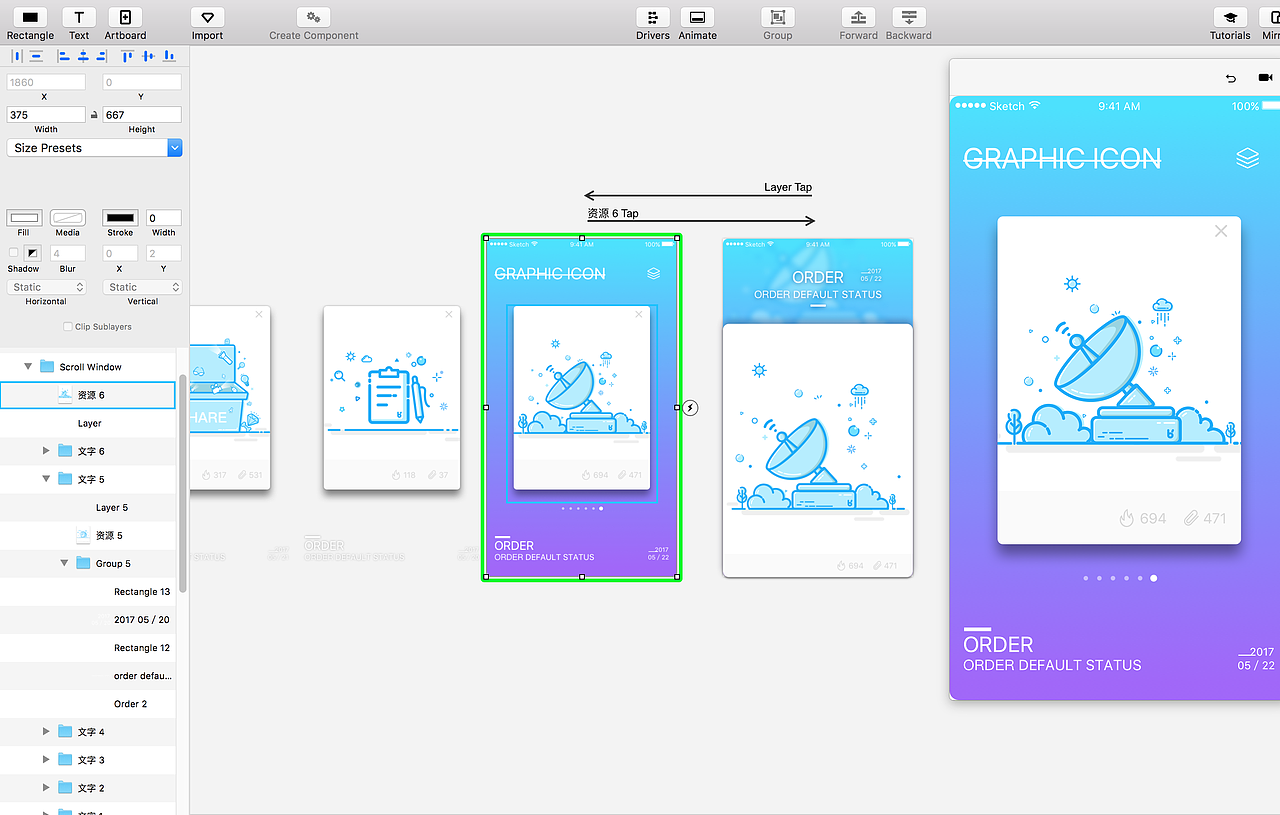Click the Height input field showing 667
The height and width of the screenshot is (815, 1280).
pyautogui.click(x=142, y=115)
